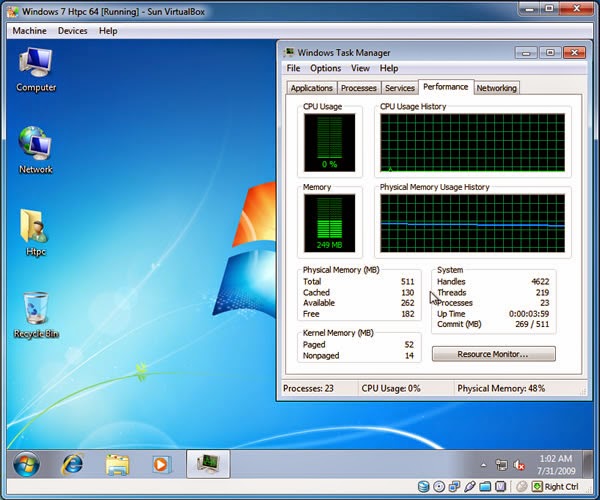Click the Physical Memory Usage History graph
The width and height of the screenshot is (600, 500).
click(472, 223)
